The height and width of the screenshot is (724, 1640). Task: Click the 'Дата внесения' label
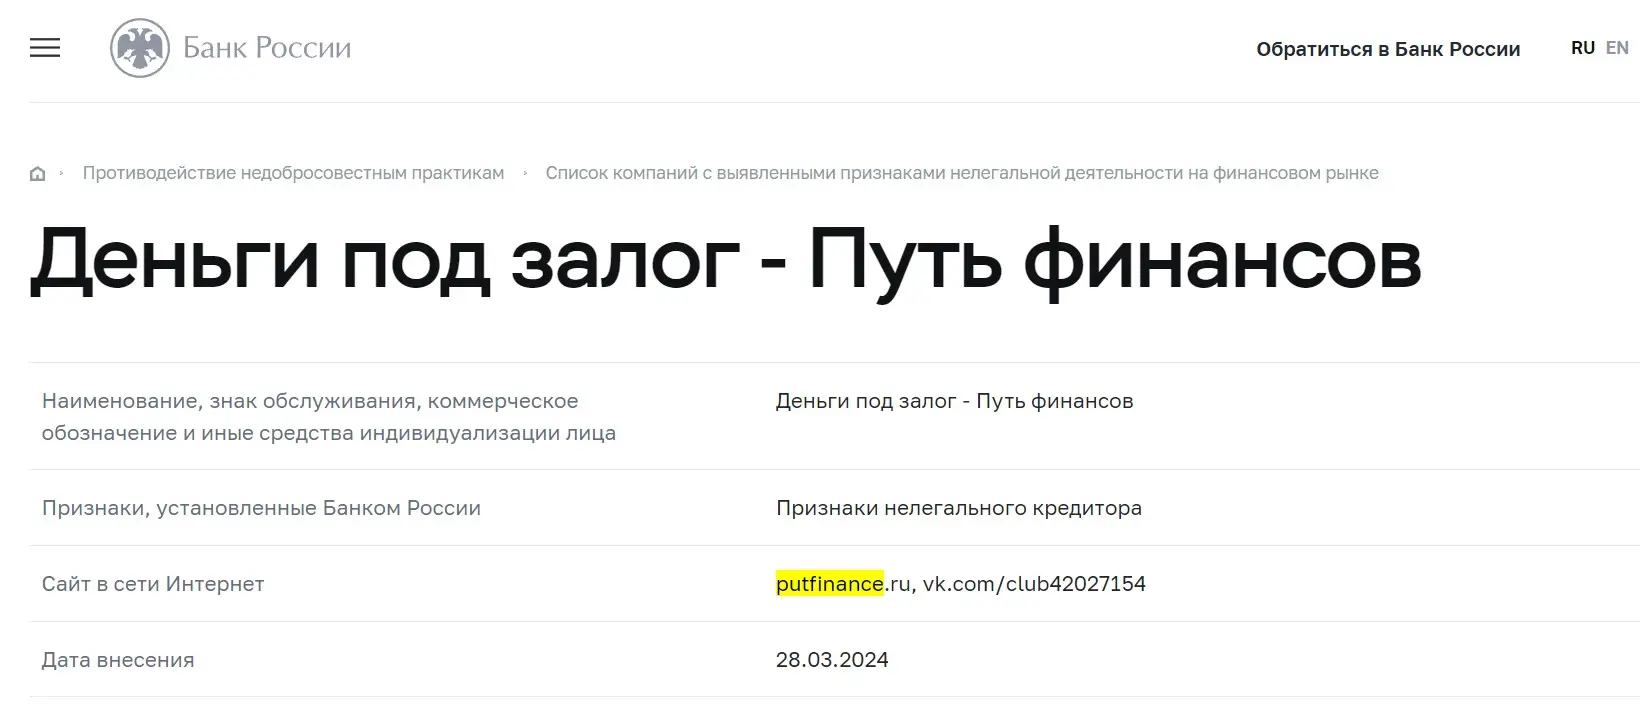118,660
